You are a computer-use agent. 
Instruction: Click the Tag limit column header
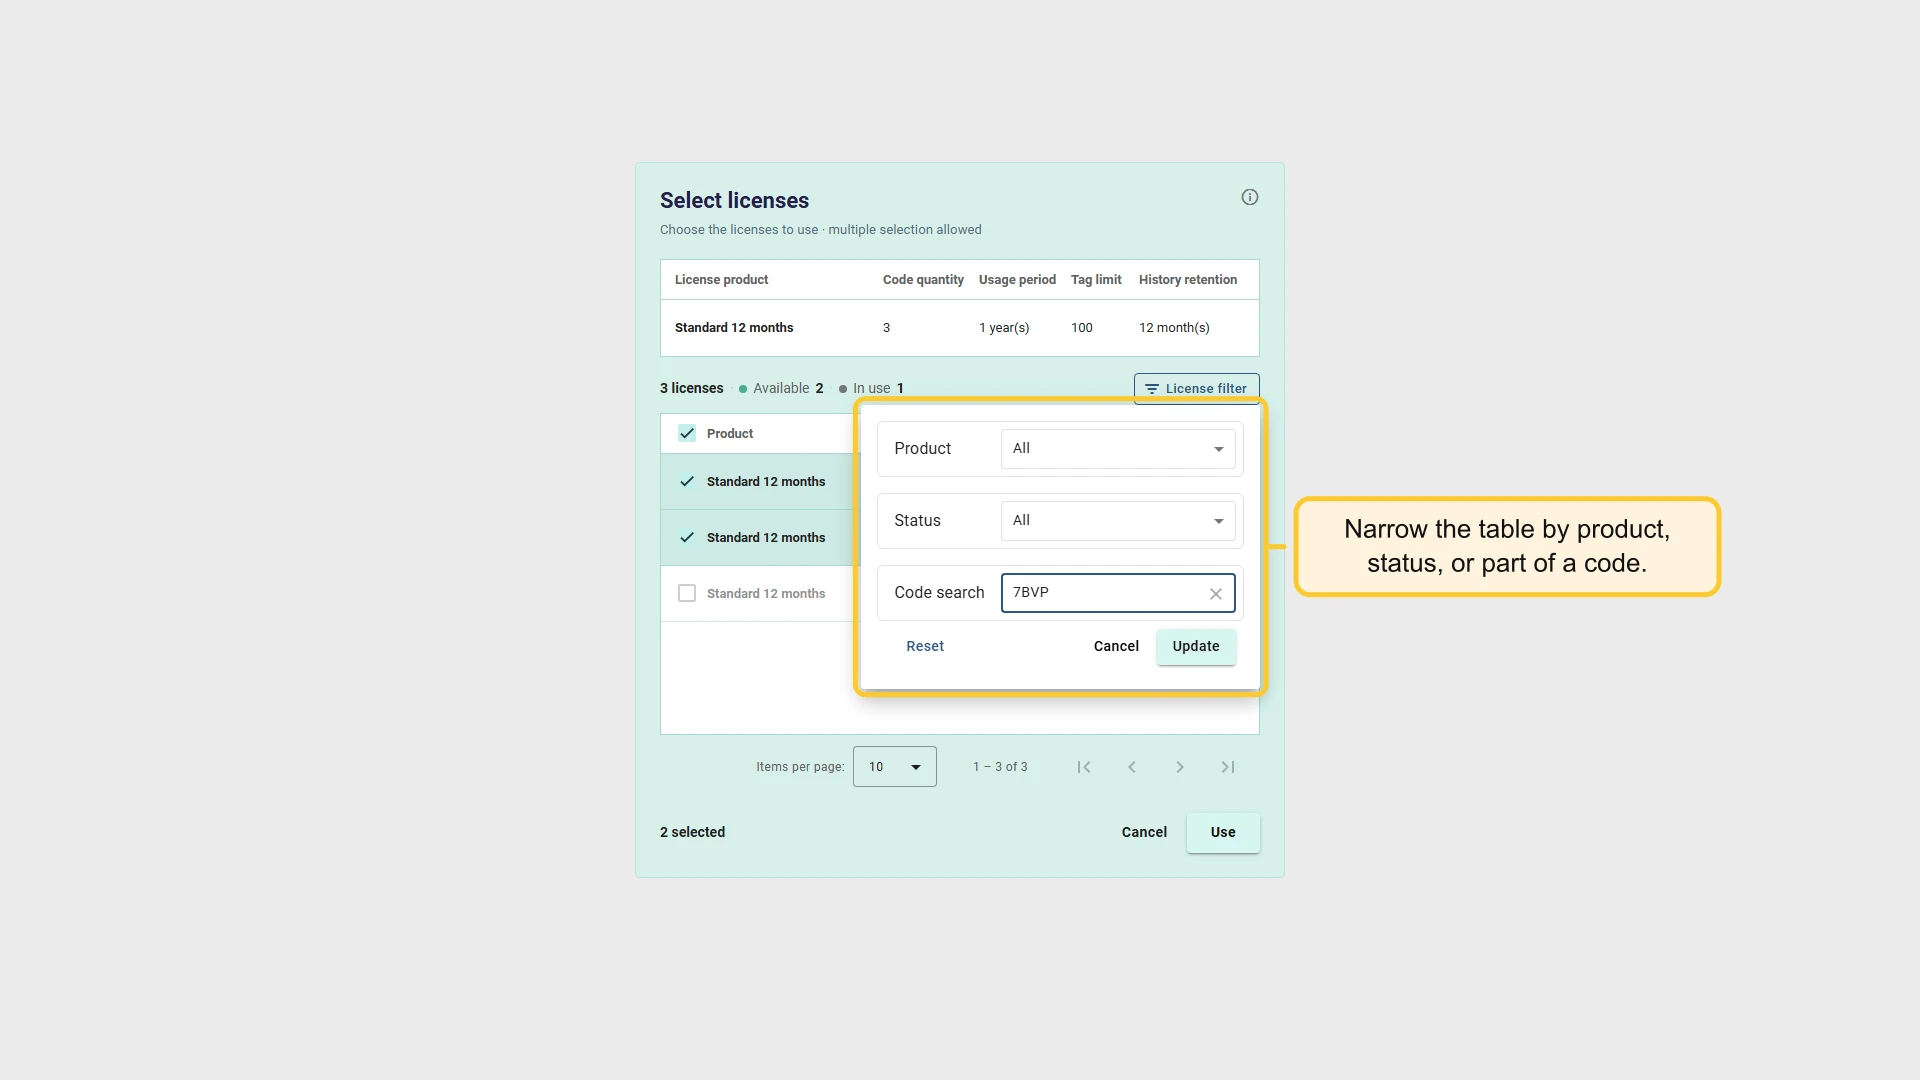(1096, 280)
